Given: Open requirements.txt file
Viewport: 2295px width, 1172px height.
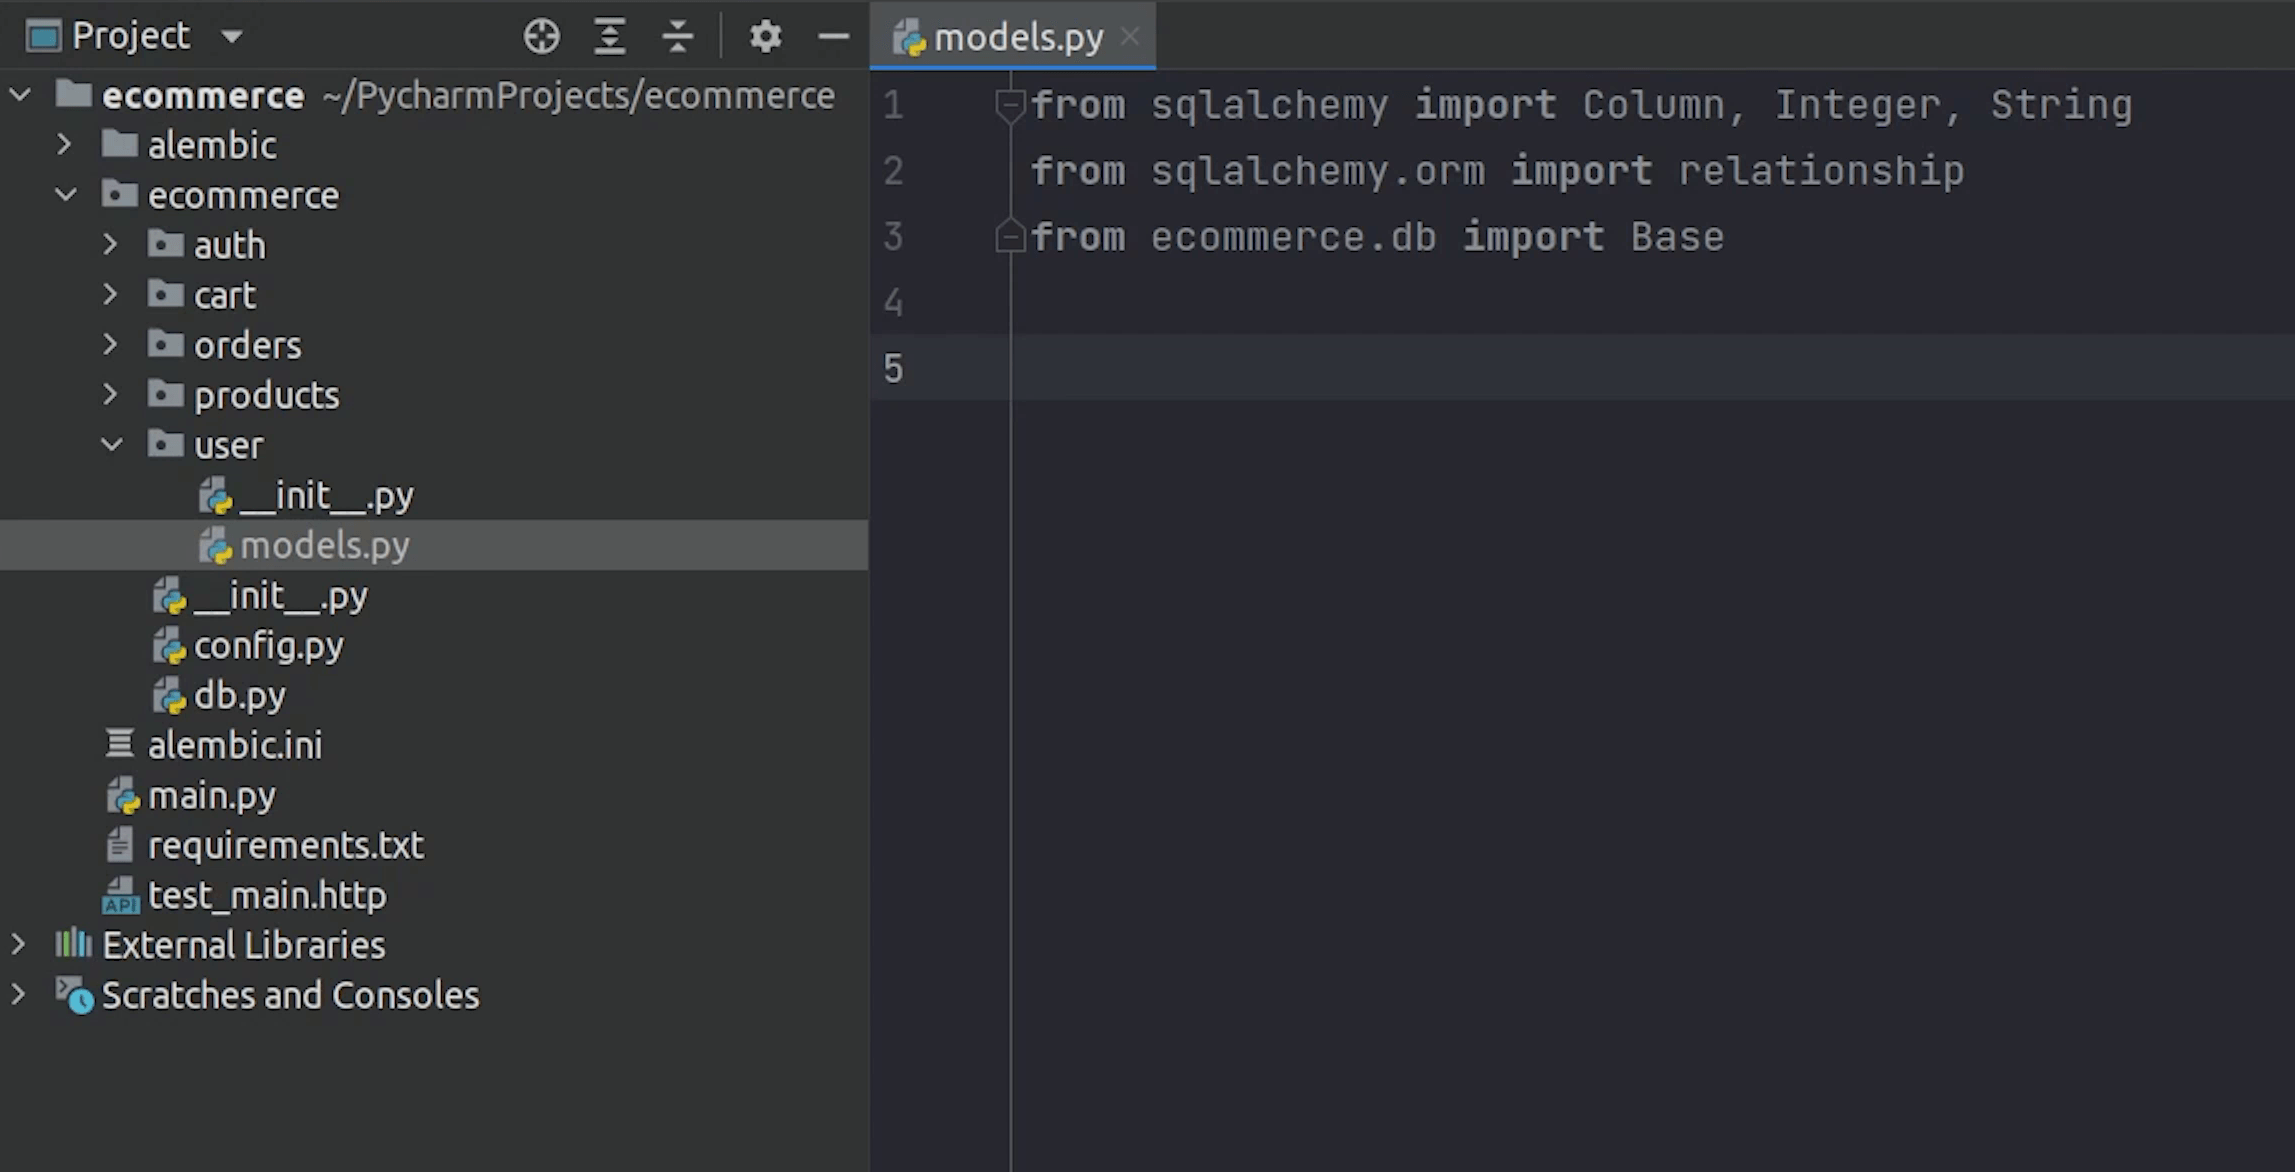Looking at the screenshot, I should pyautogui.click(x=285, y=845).
